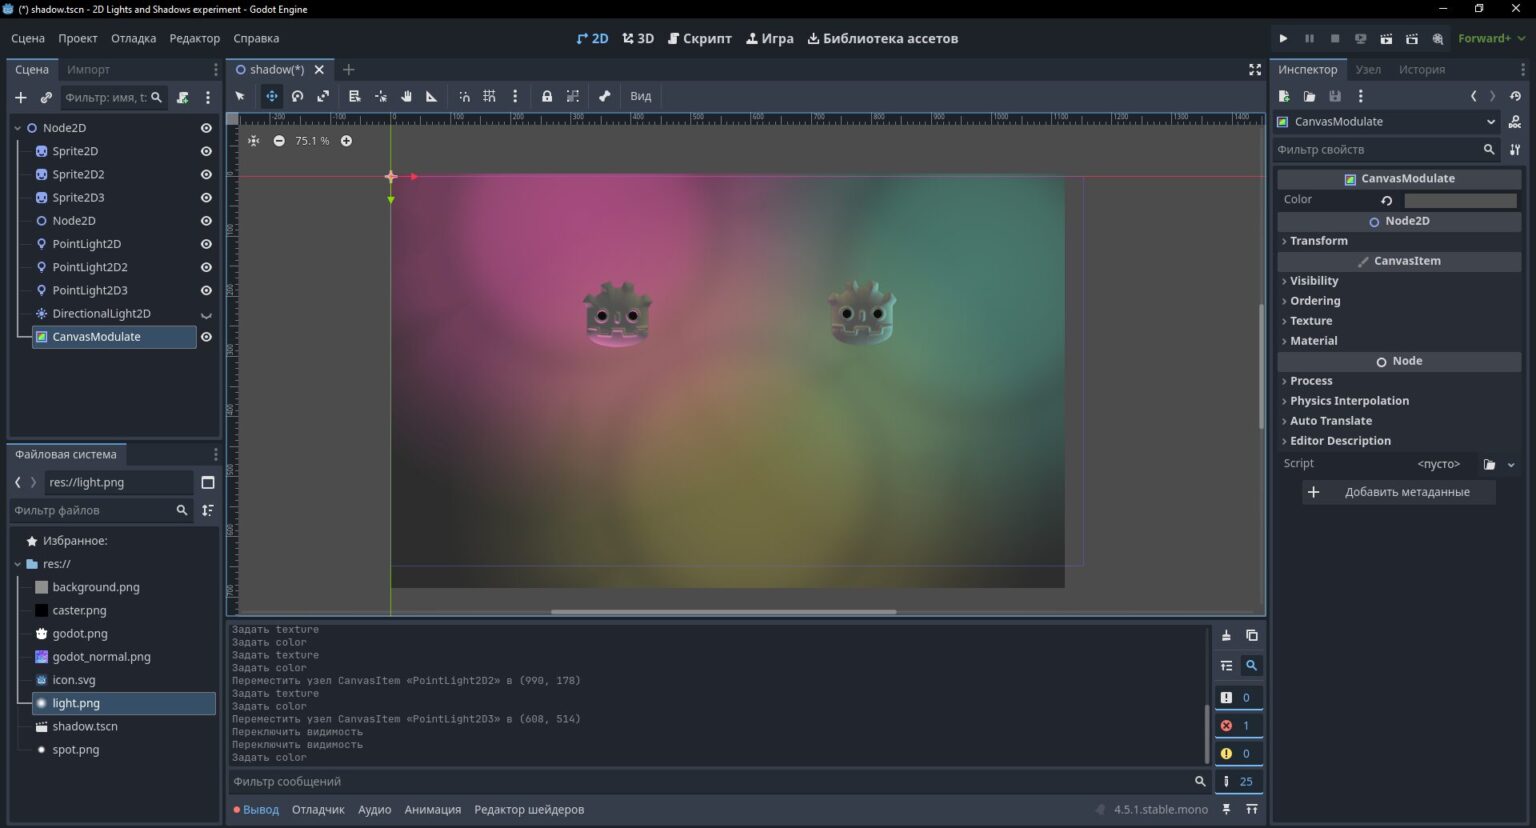
Task: Toggle visibility of Sprite2D node
Action: point(206,151)
